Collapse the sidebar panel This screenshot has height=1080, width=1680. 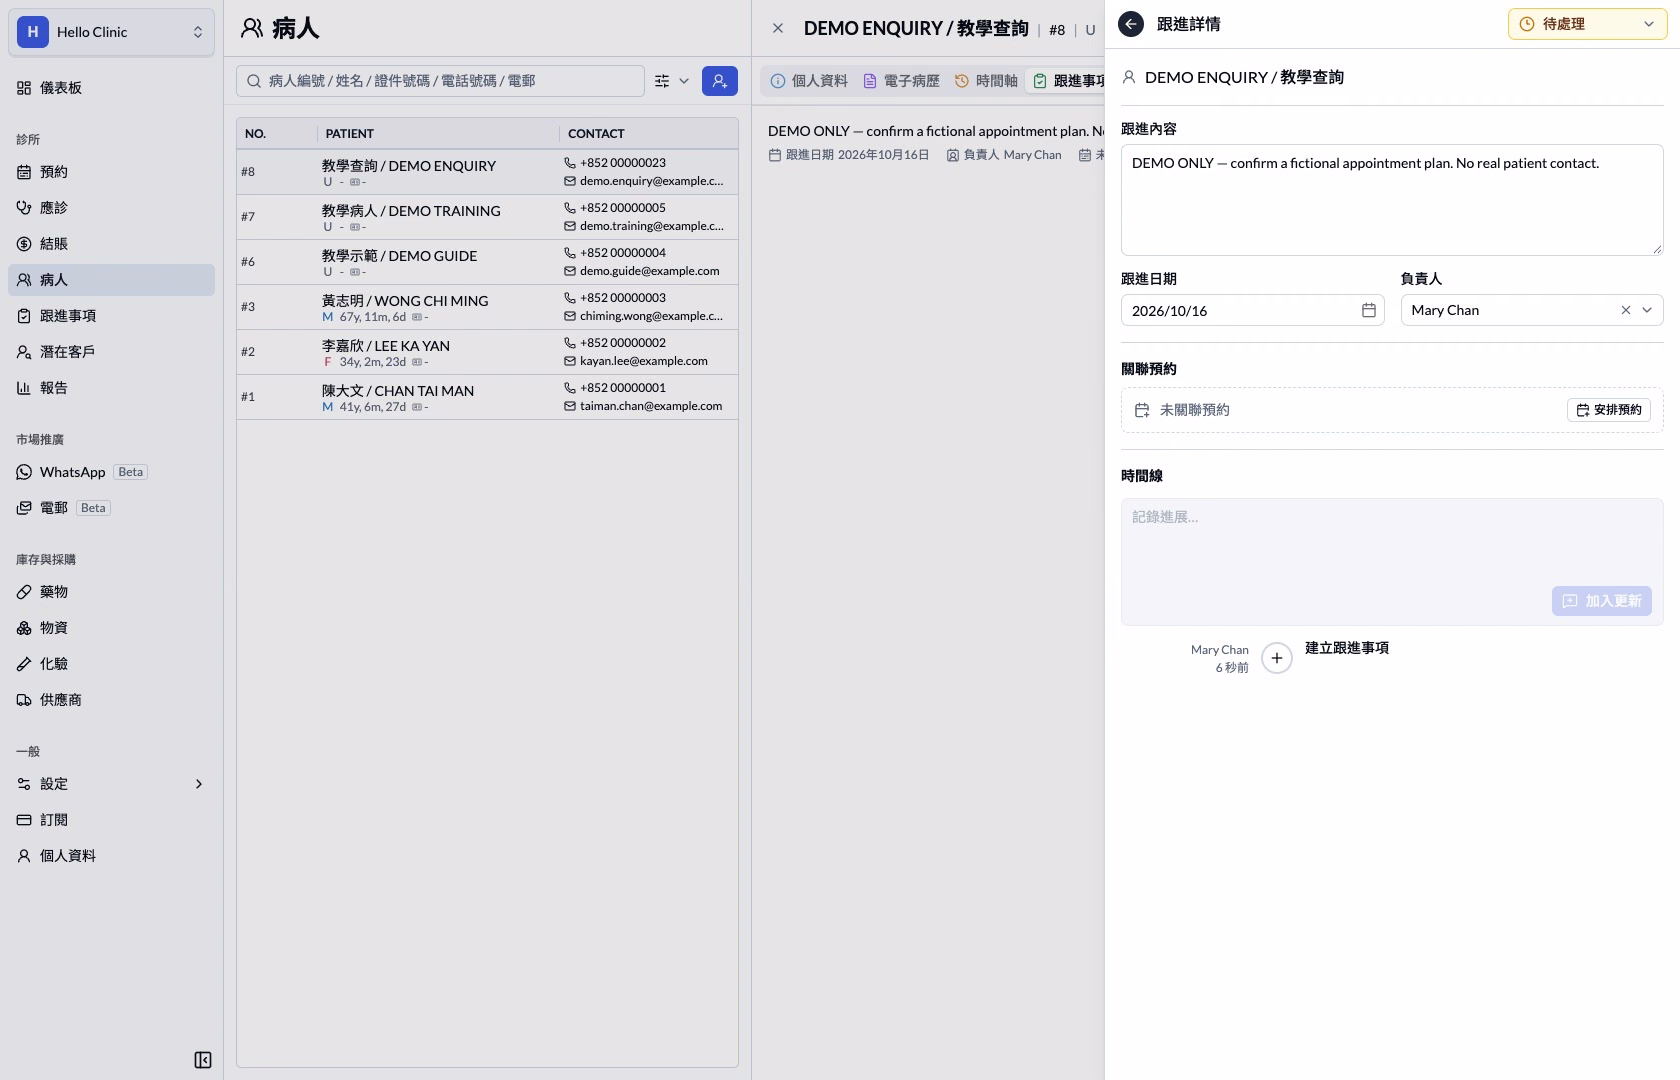click(202, 1060)
